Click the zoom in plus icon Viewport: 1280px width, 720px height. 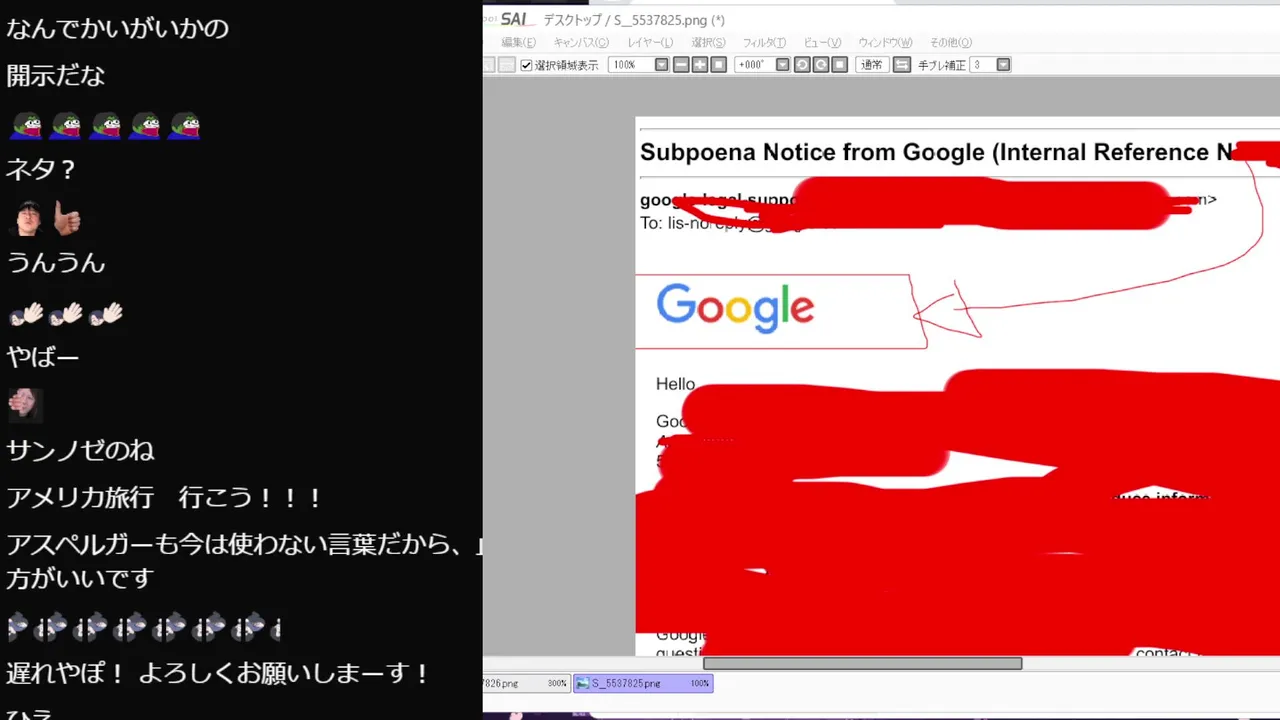699,65
